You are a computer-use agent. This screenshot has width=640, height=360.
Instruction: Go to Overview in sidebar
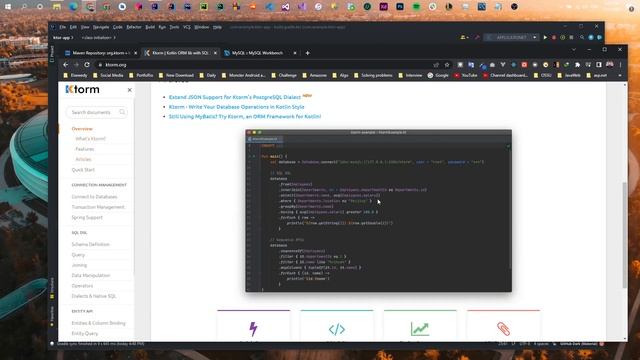pyautogui.click(x=82, y=129)
